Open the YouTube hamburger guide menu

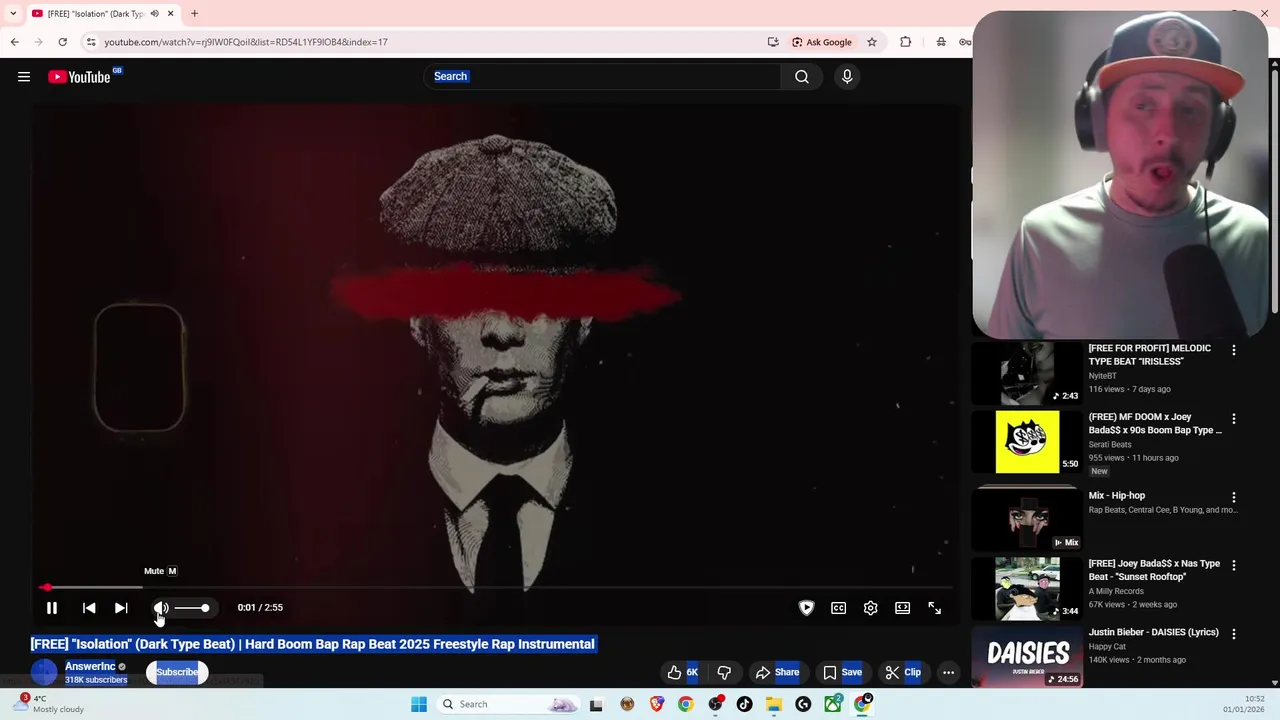coord(24,77)
